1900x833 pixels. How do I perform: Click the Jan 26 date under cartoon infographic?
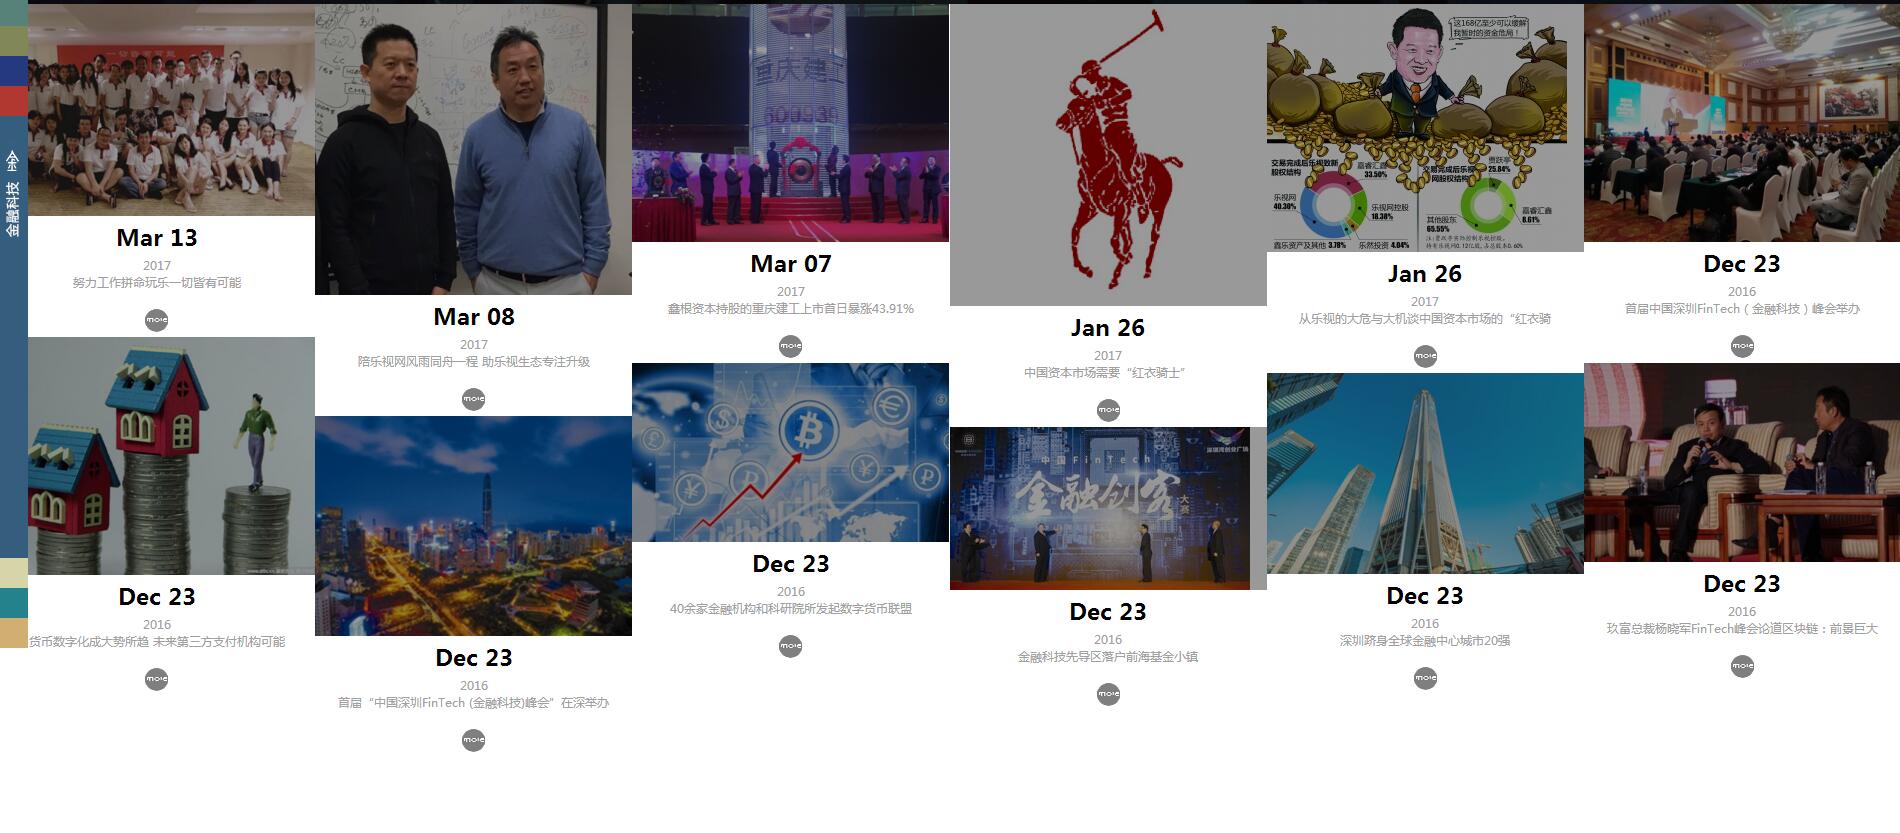coord(1425,274)
